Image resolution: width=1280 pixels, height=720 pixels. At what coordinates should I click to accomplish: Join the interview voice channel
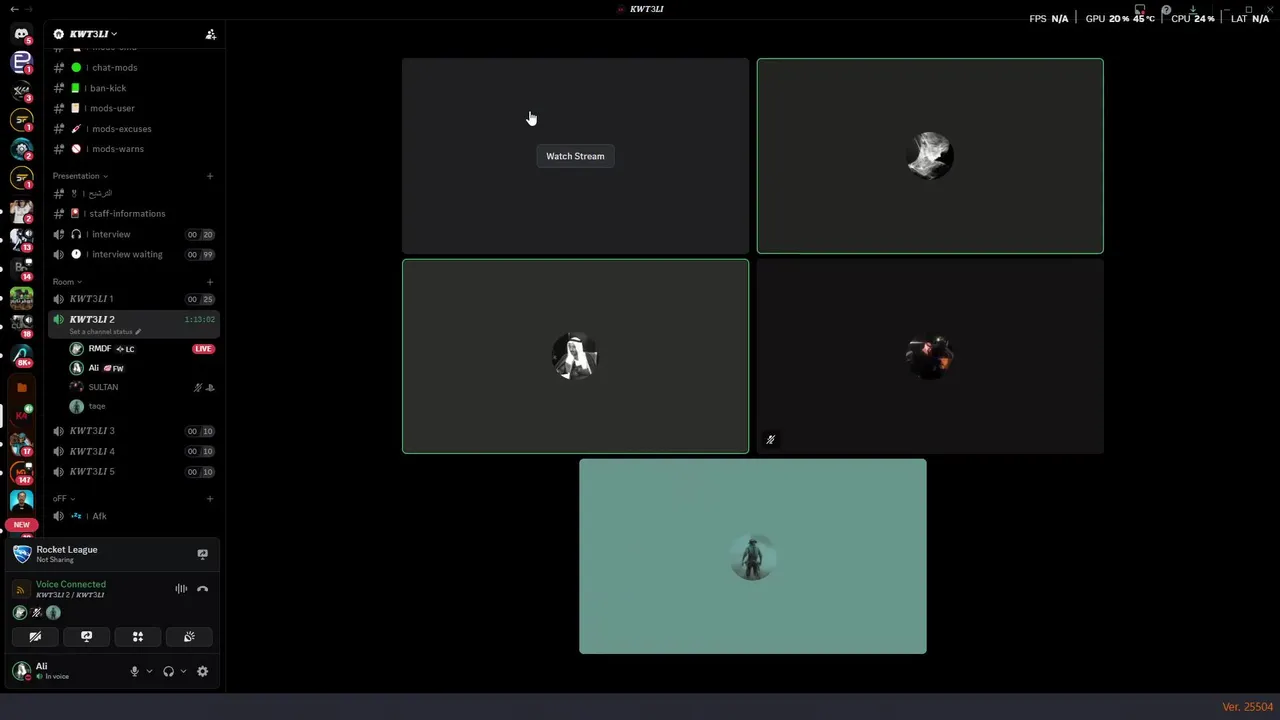tap(134, 234)
